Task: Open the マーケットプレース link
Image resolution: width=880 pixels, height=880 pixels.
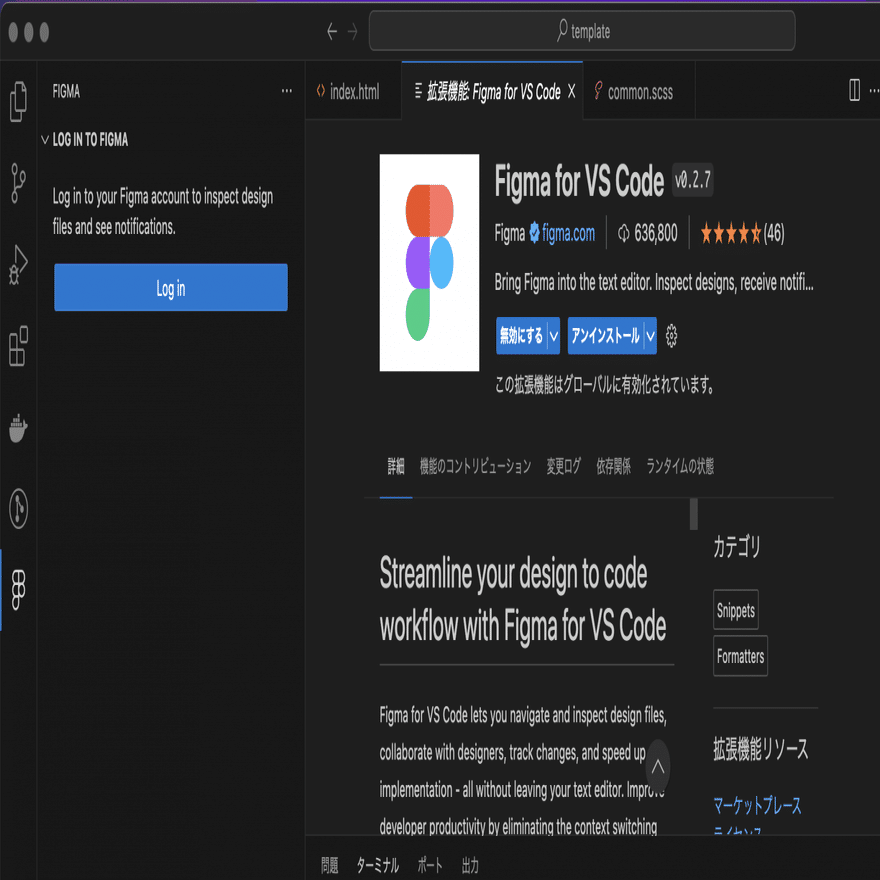Action: pyautogui.click(x=757, y=805)
